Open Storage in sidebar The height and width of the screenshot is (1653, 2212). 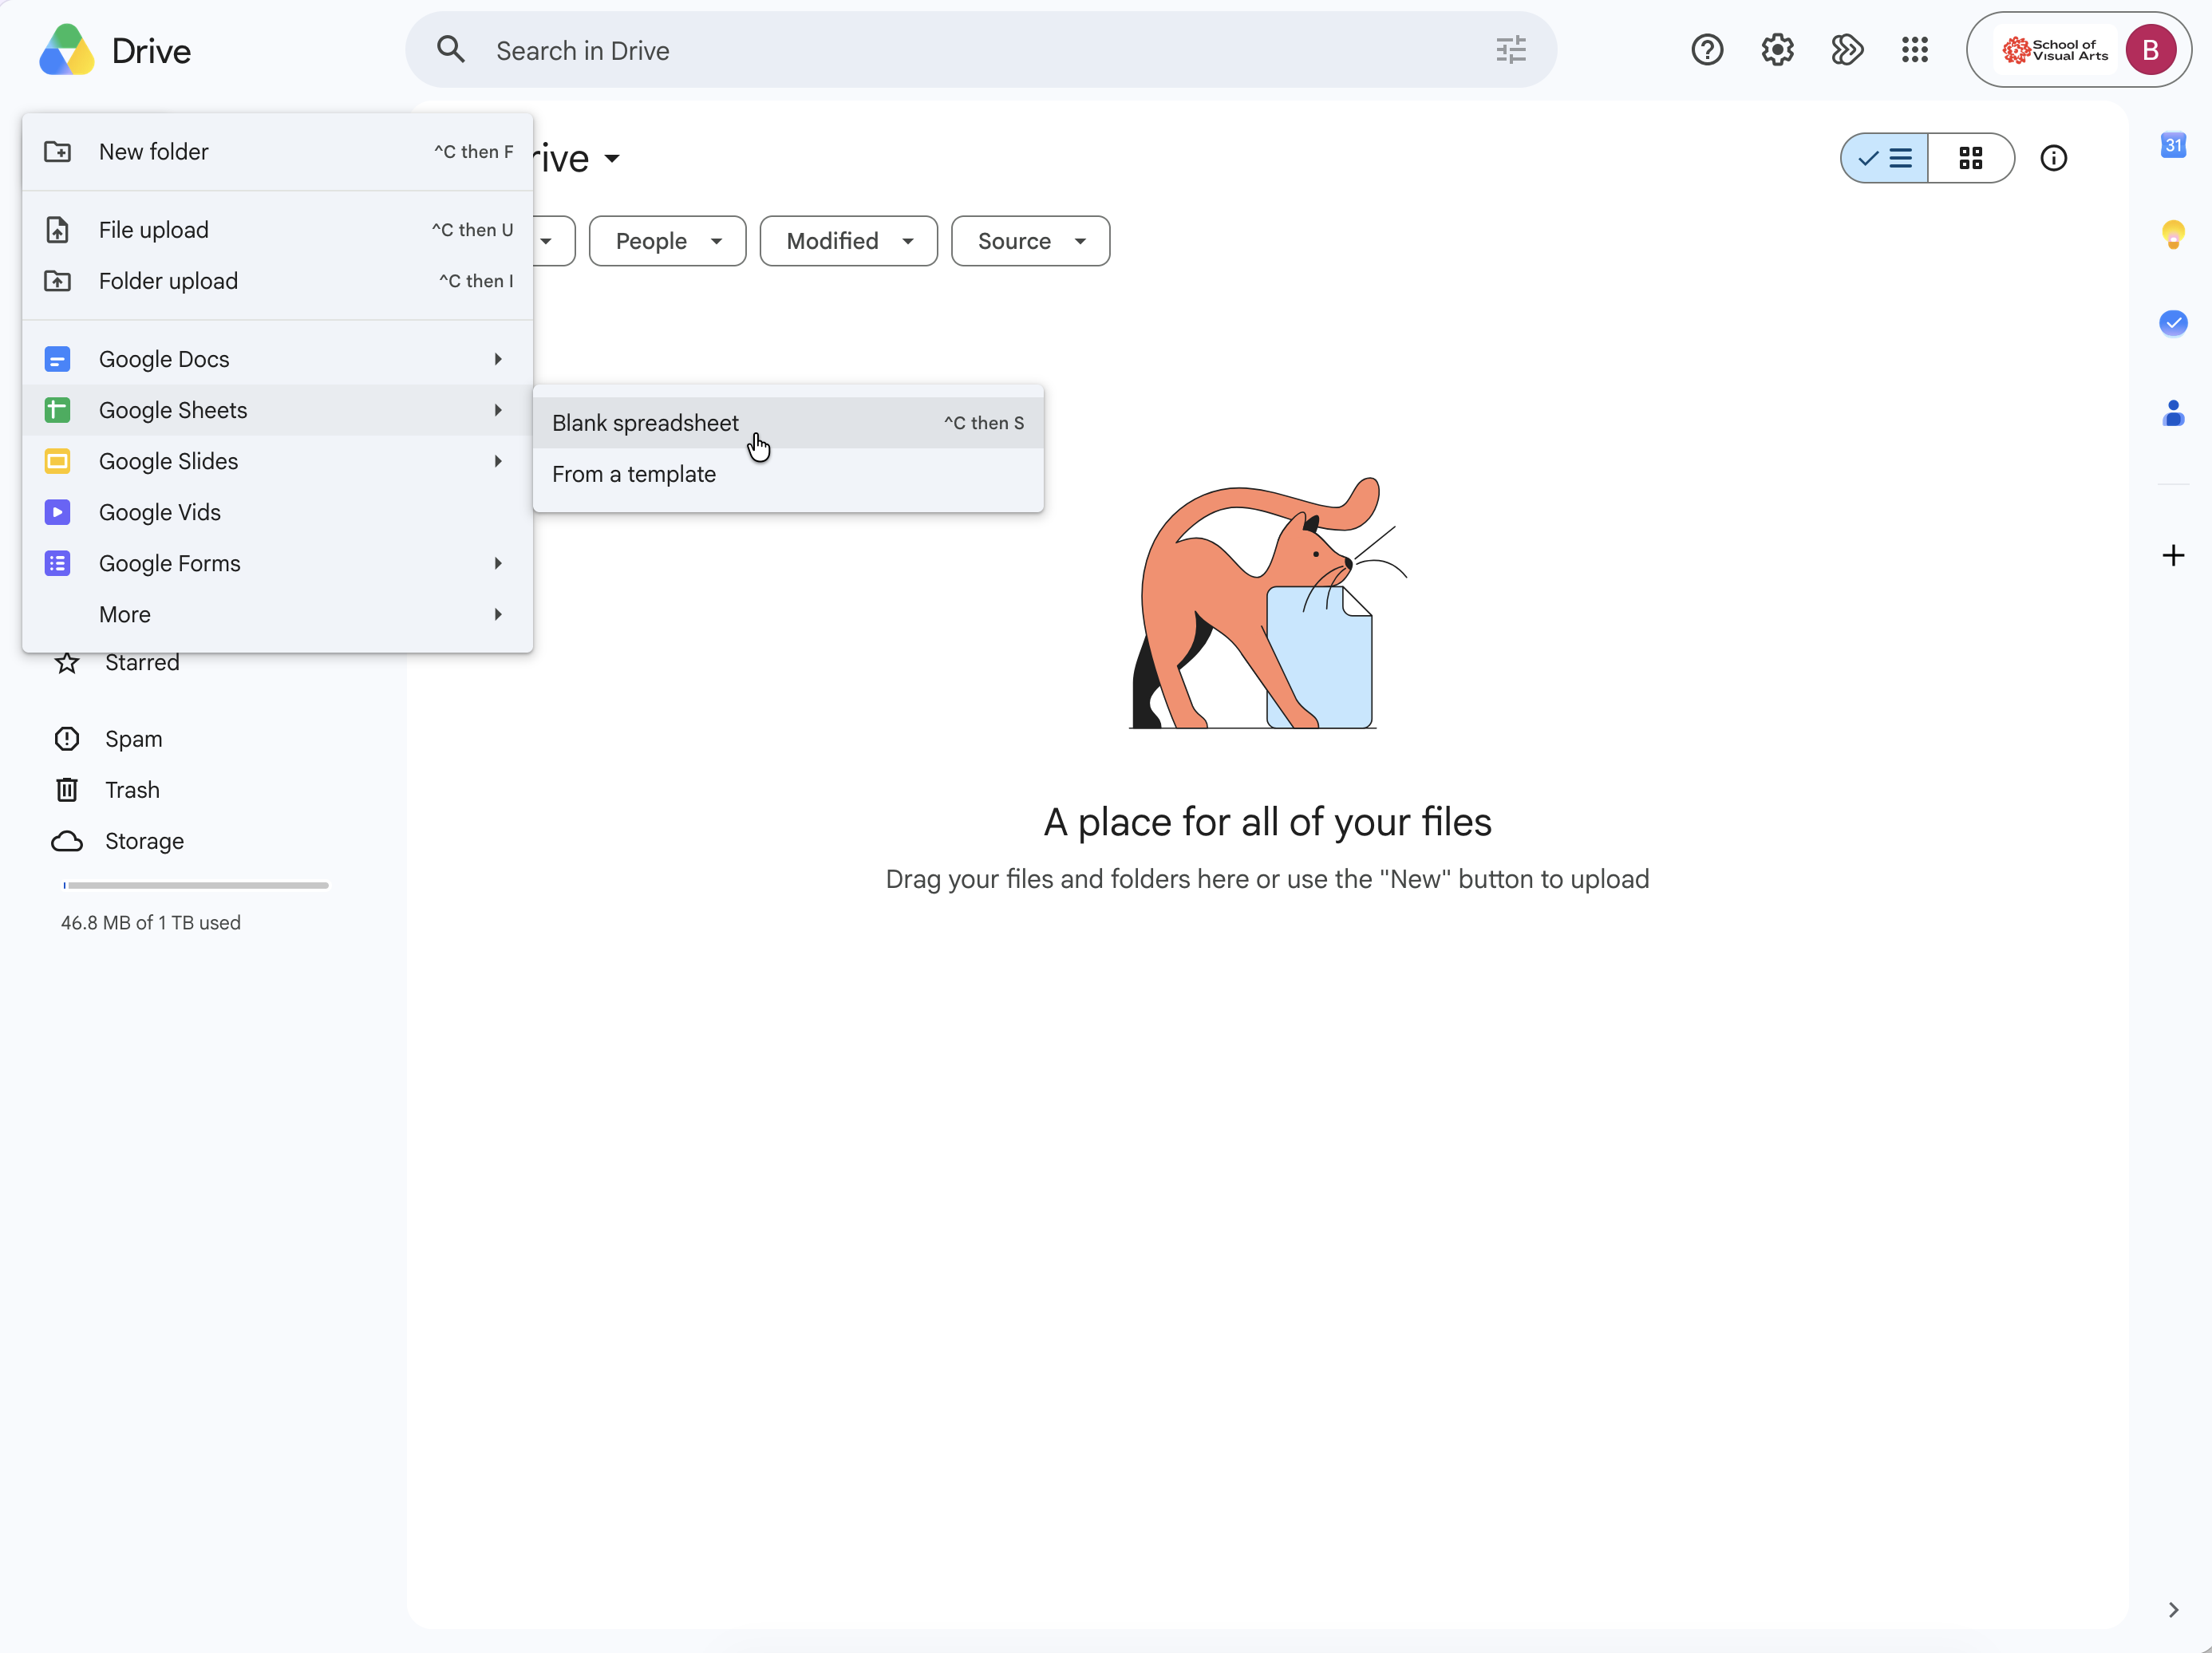coord(144,841)
